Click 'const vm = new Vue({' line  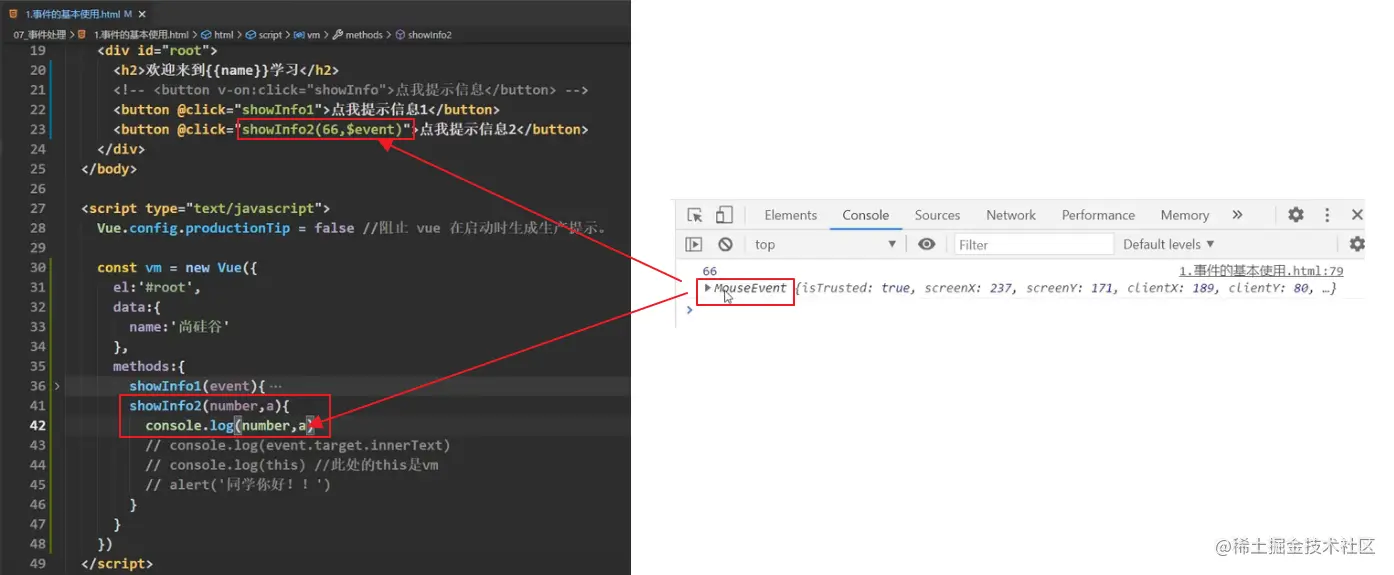click(x=177, y=267)
